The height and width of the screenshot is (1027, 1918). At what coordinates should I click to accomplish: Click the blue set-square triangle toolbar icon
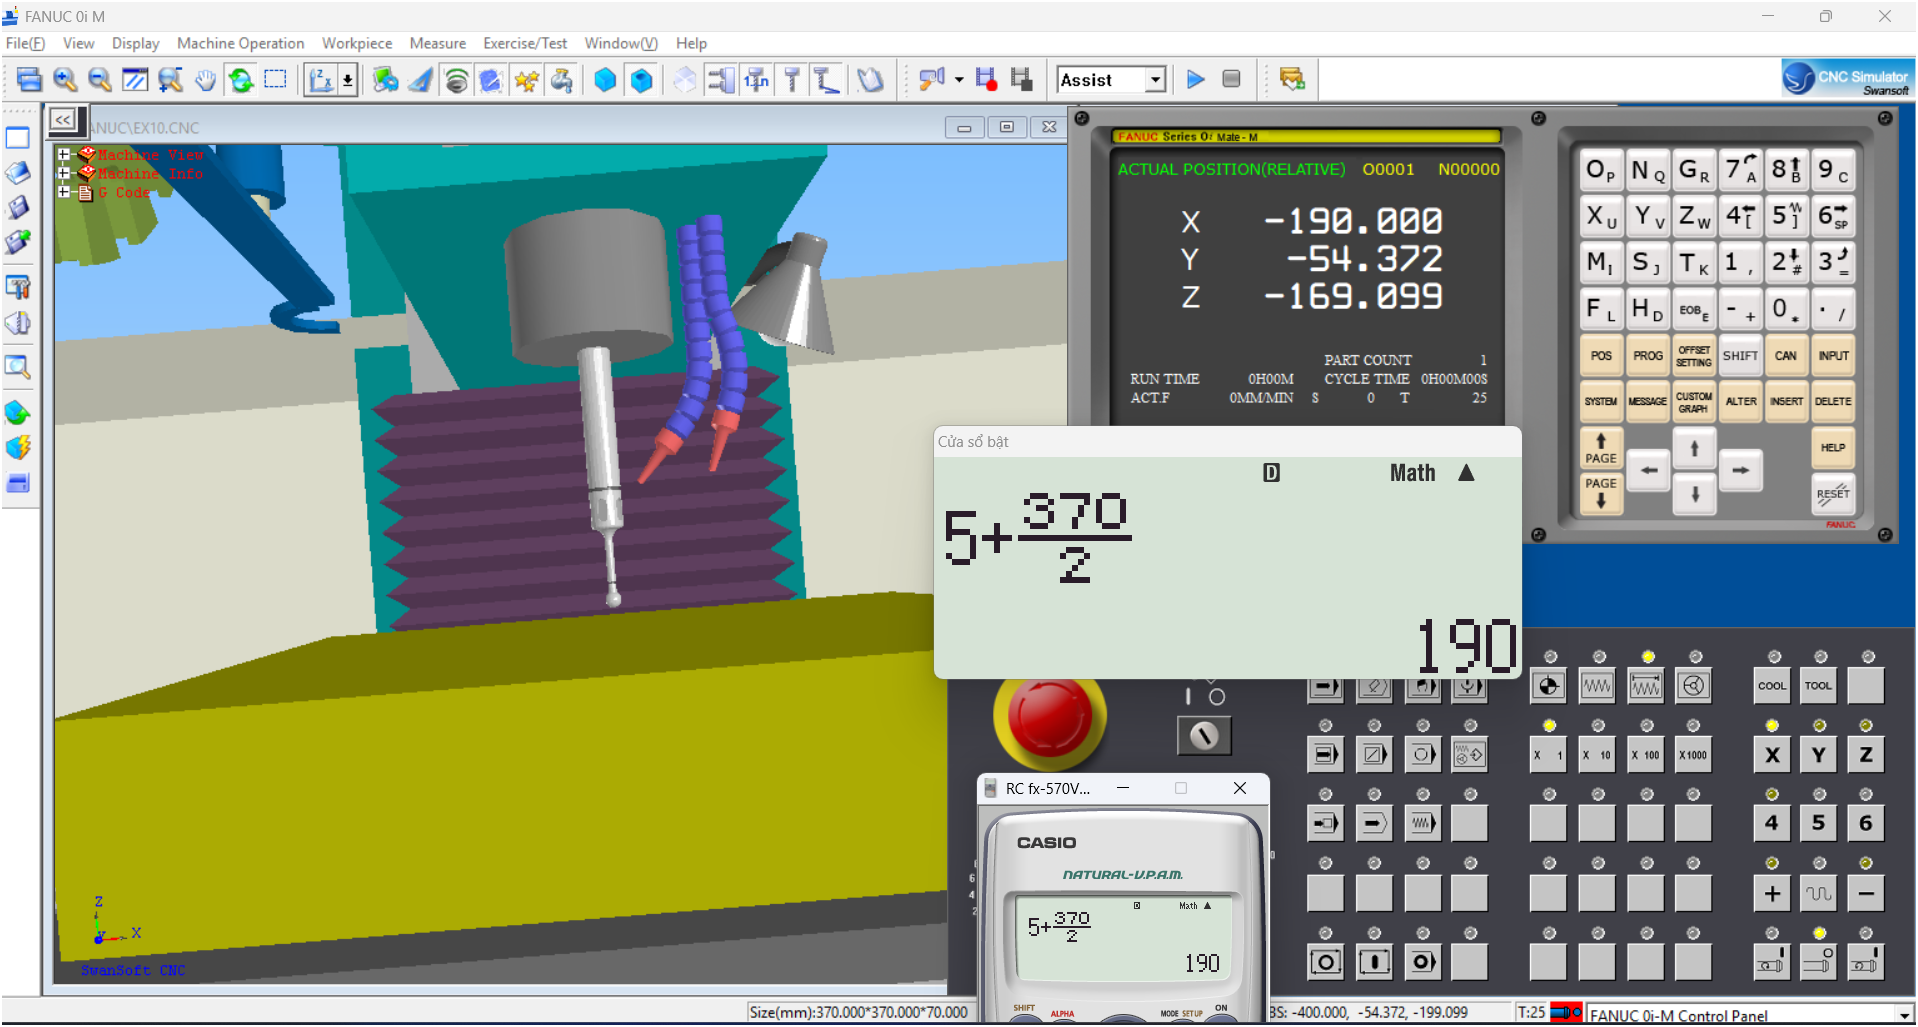[x=421, y=80]
